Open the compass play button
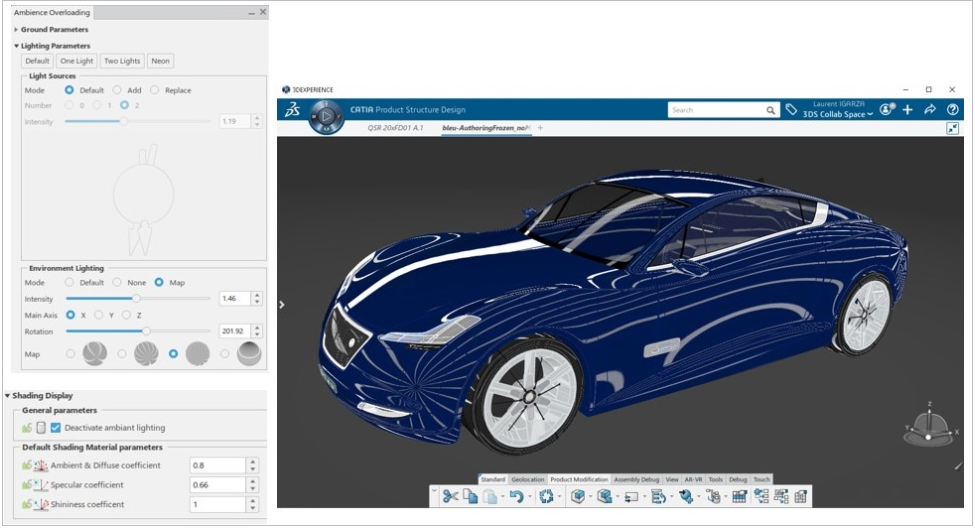 [325, 118]
